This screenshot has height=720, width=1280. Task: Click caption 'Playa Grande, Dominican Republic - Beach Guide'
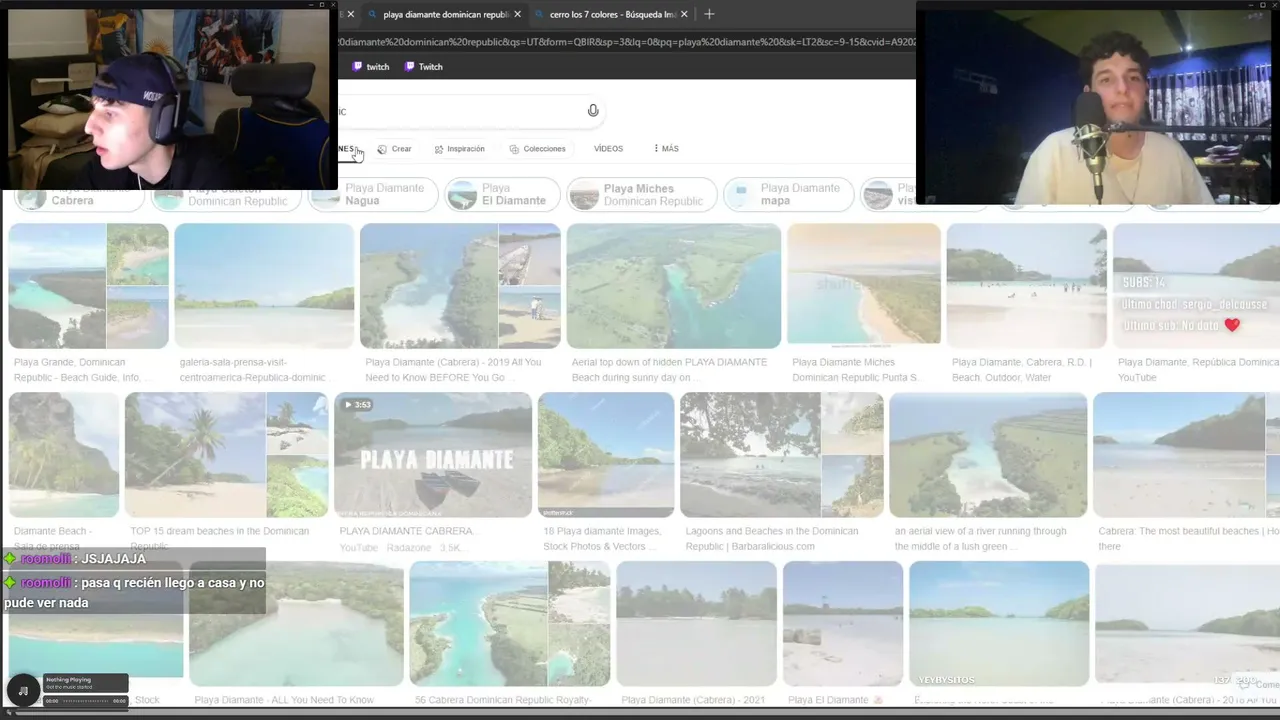point(83,370)
